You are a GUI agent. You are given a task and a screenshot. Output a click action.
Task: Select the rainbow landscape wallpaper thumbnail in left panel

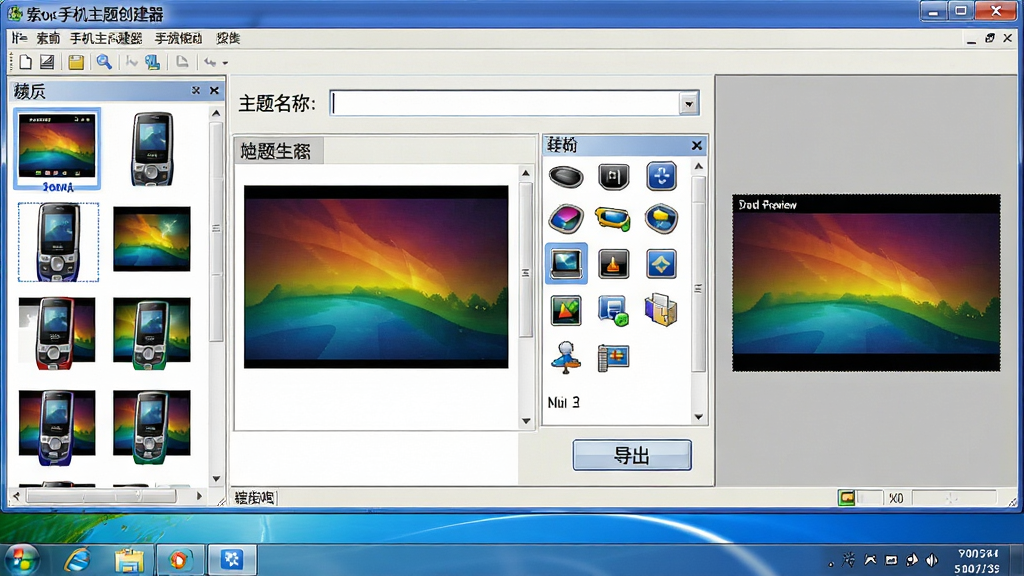coord(152,239)
